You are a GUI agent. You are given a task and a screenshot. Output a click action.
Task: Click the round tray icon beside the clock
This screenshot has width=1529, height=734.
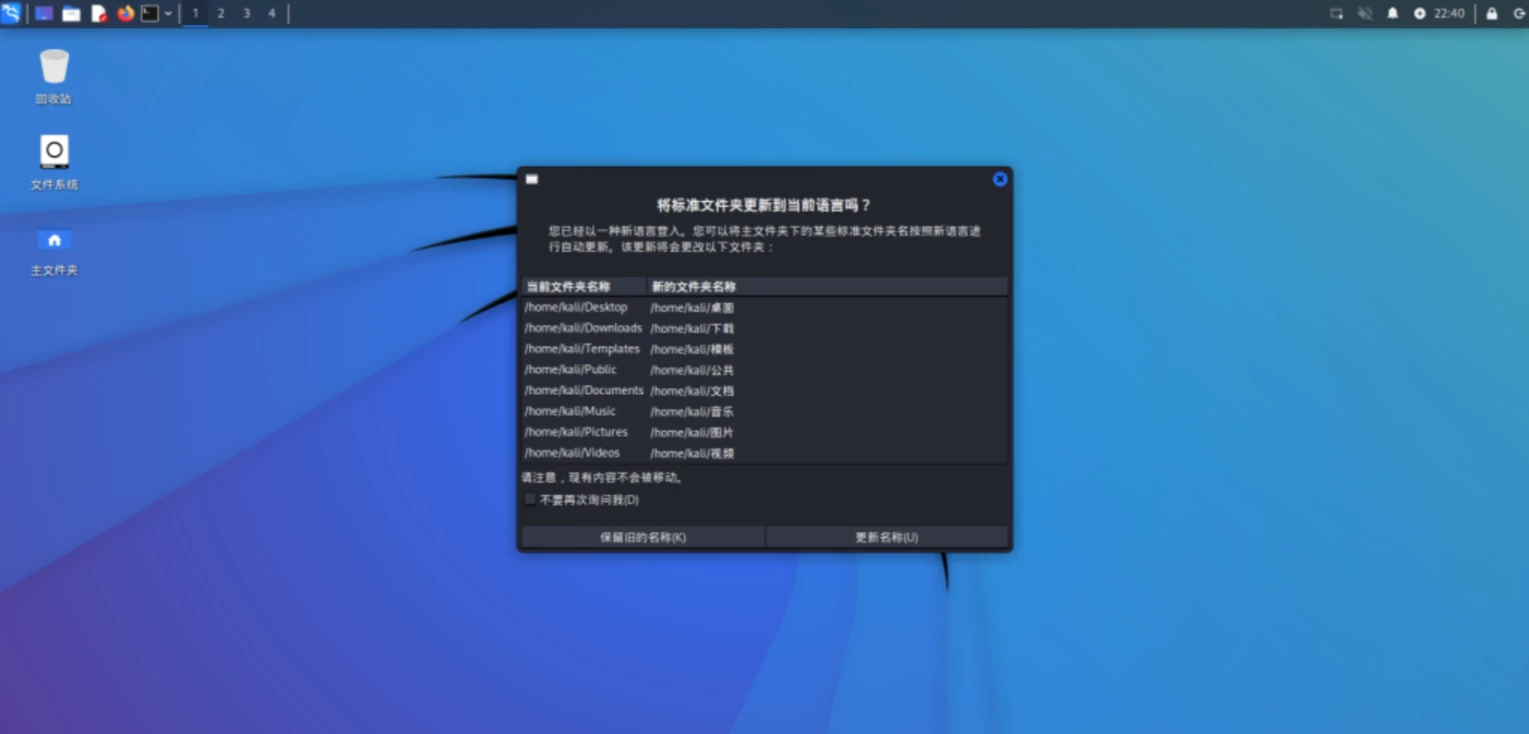click(x=1419, y=14)
